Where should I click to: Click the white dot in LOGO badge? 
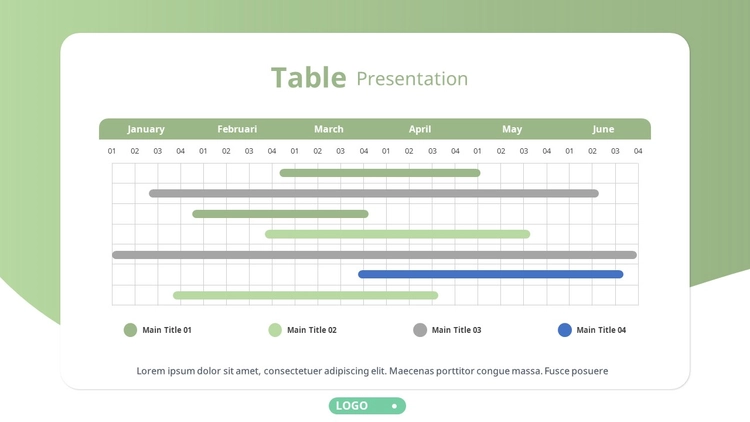[394, 406]
